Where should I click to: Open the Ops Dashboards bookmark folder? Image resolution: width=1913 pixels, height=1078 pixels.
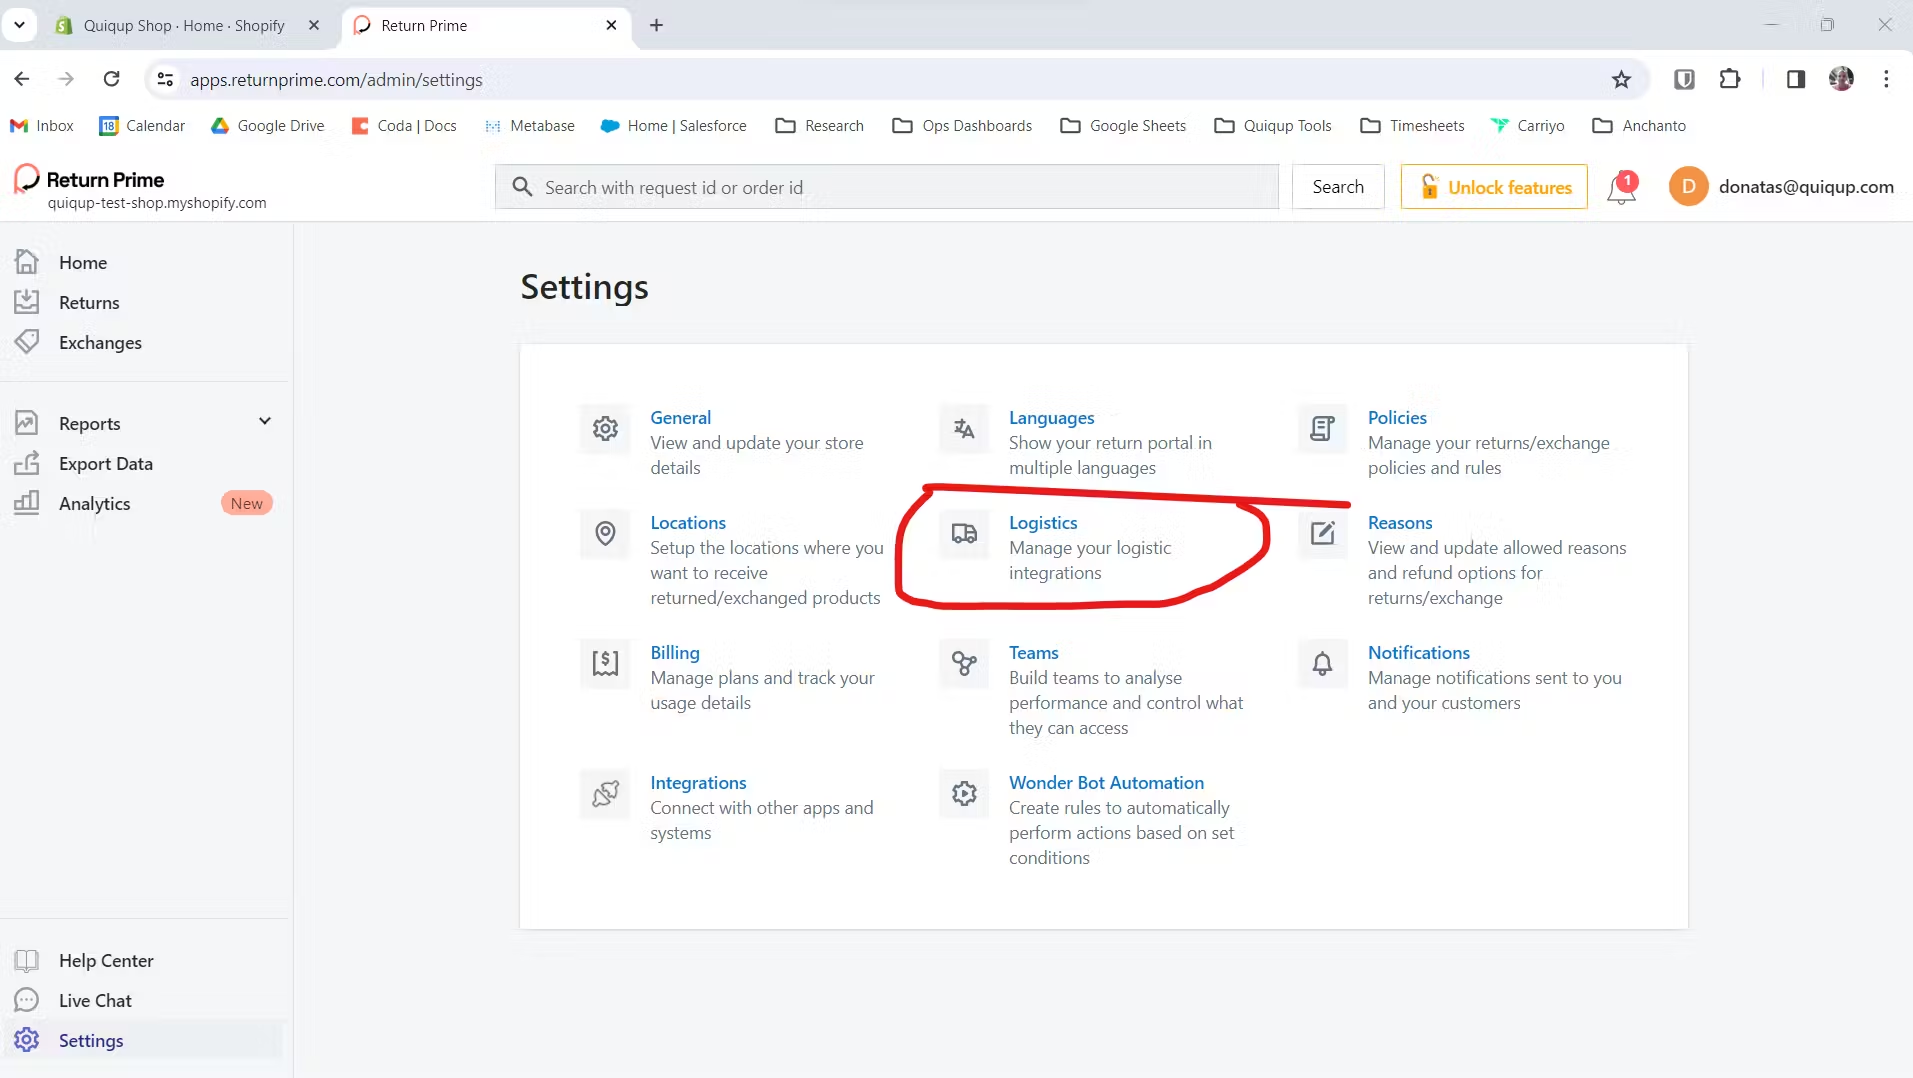click(x=962, y=125)
